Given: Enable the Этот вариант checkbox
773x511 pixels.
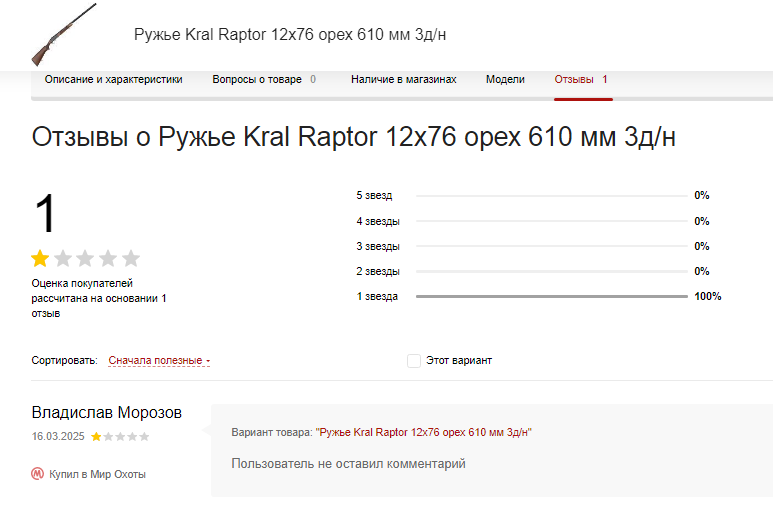Looking at the screenshot, I should [414, 361].
